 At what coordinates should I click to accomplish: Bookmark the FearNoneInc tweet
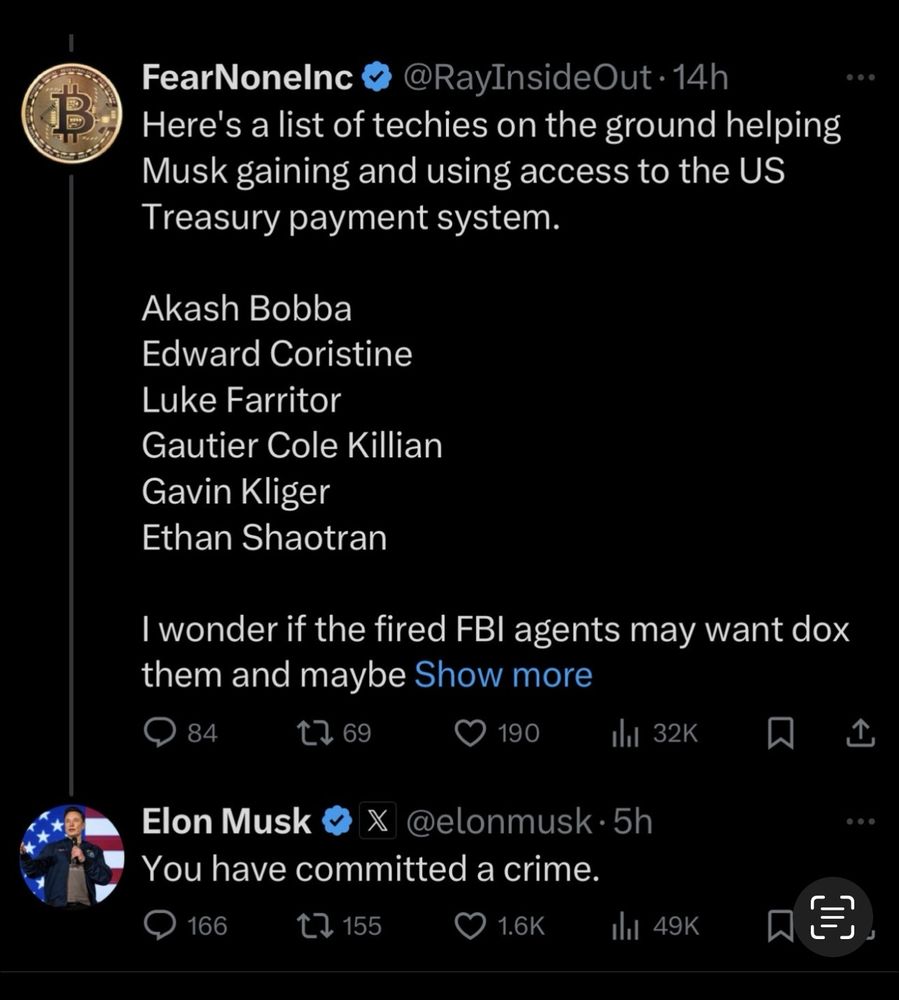[x=780, y=735]
